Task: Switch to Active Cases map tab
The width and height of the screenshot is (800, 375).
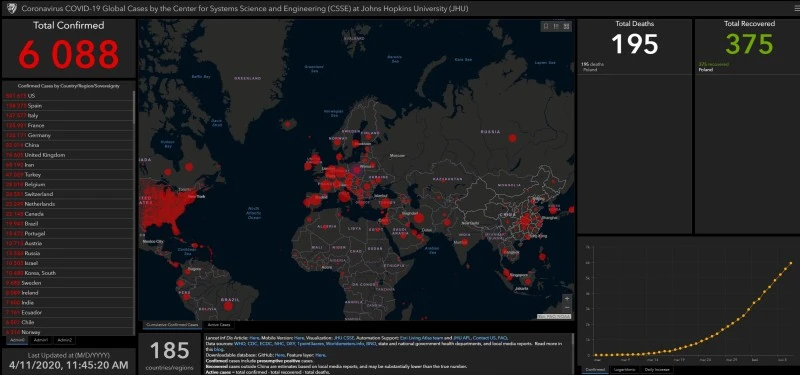Action: (219, 325)
